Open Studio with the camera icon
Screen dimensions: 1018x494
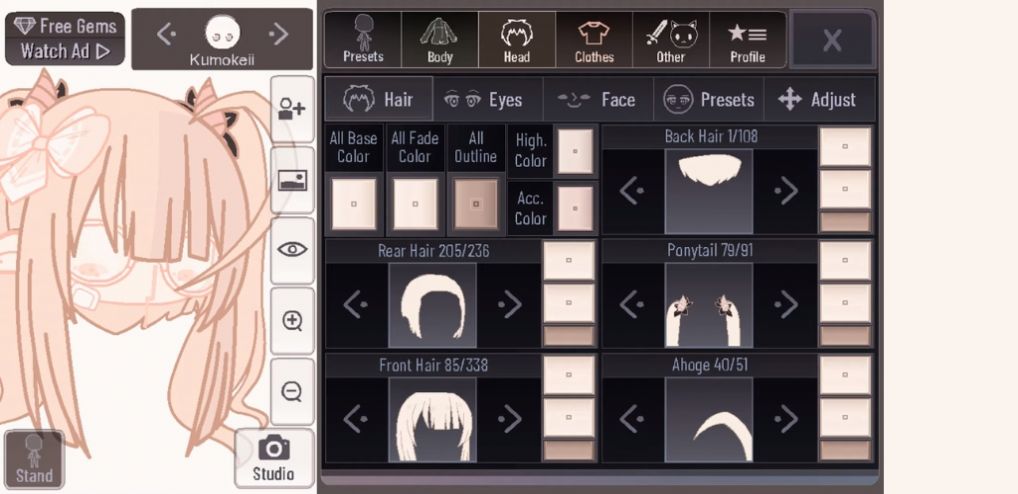tap(273, 458)
